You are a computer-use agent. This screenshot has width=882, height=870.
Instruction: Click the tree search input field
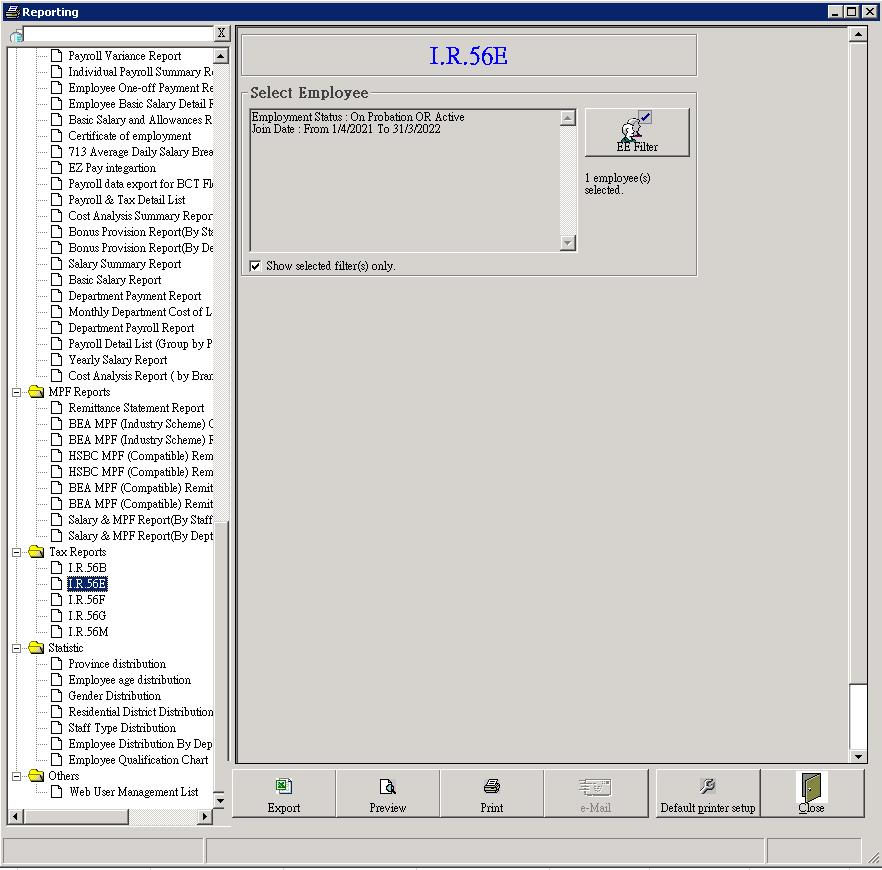[118, 34]
